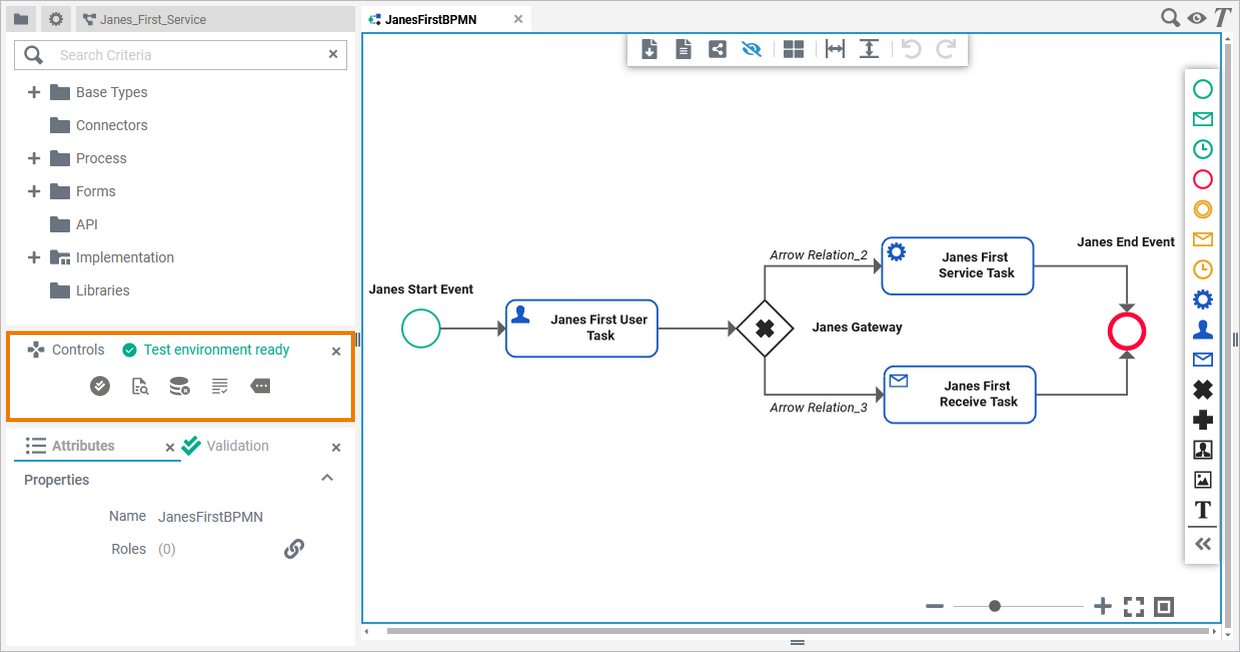The image size is (1240, 652).
Task: Click the Search Criteria input field
Action: [x=190, y=55]
